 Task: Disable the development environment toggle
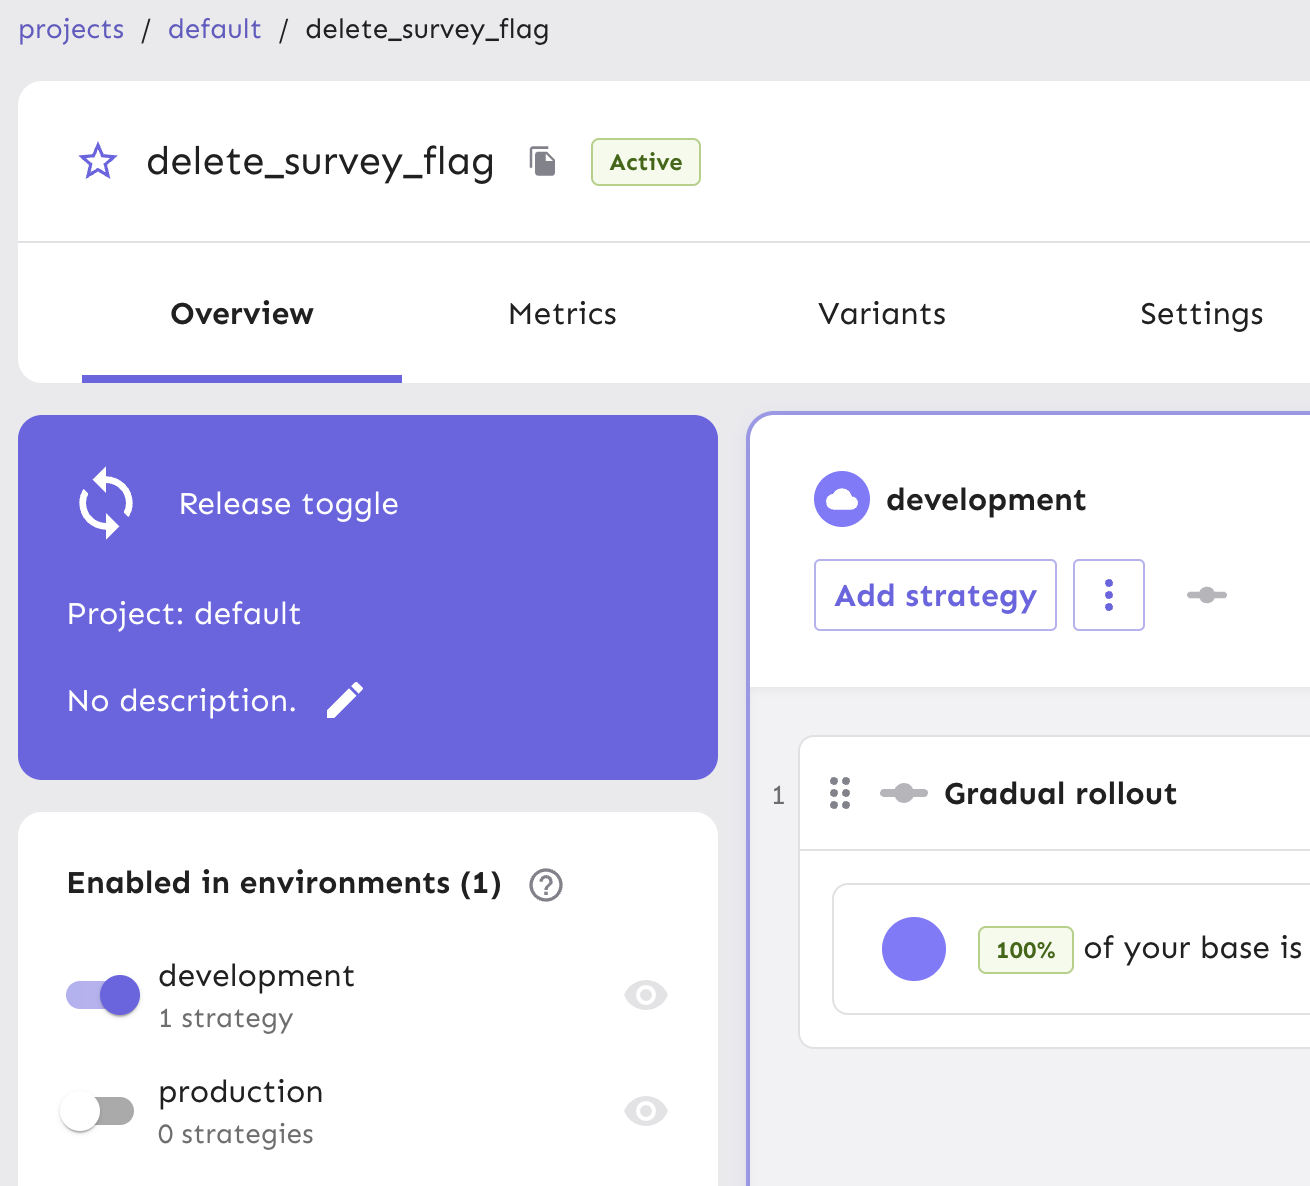(103, 995)
